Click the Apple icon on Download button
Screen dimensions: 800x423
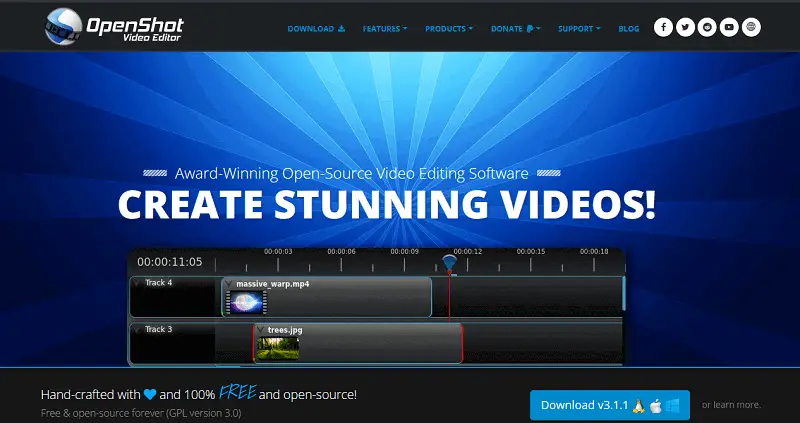click(656, 406)
